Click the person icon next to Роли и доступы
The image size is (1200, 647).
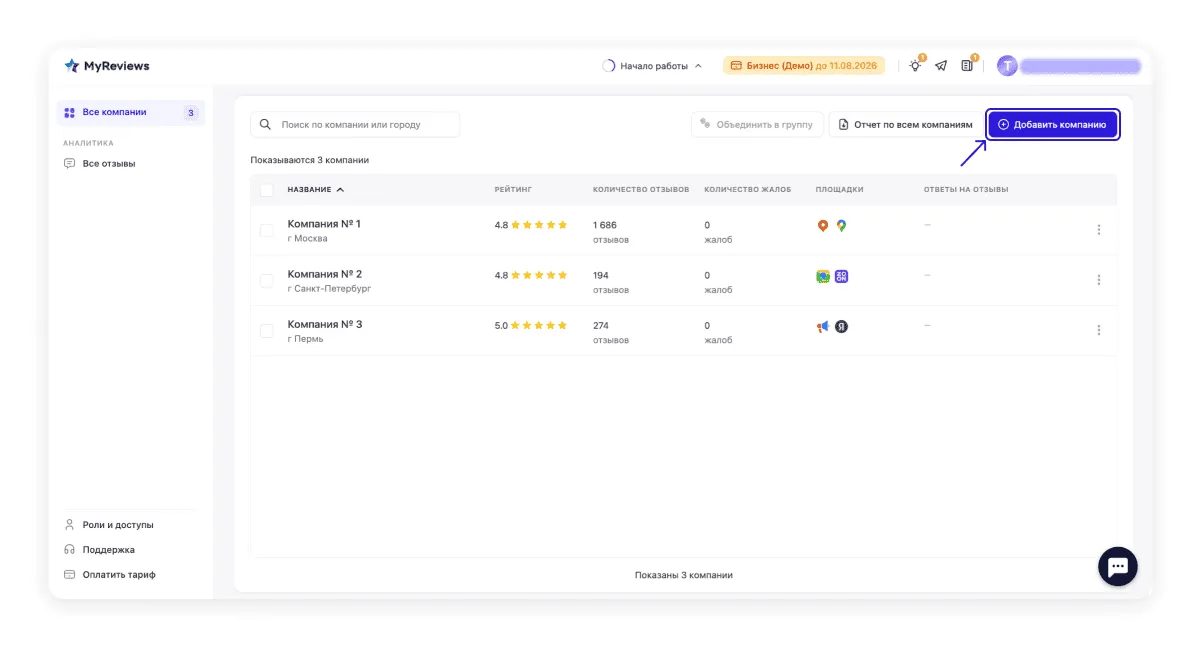coord(70,525)
